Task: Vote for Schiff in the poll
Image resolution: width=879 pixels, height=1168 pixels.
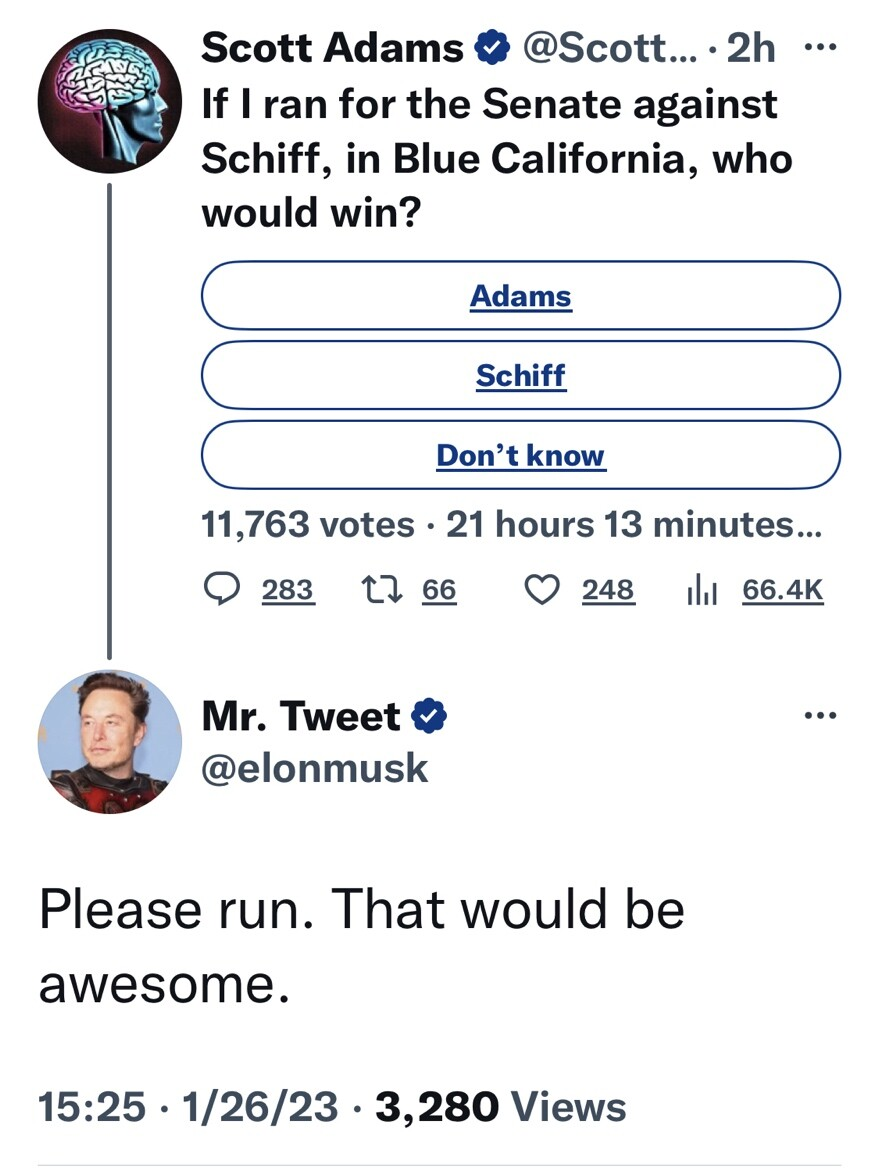Action: click(x=520, y=376)
